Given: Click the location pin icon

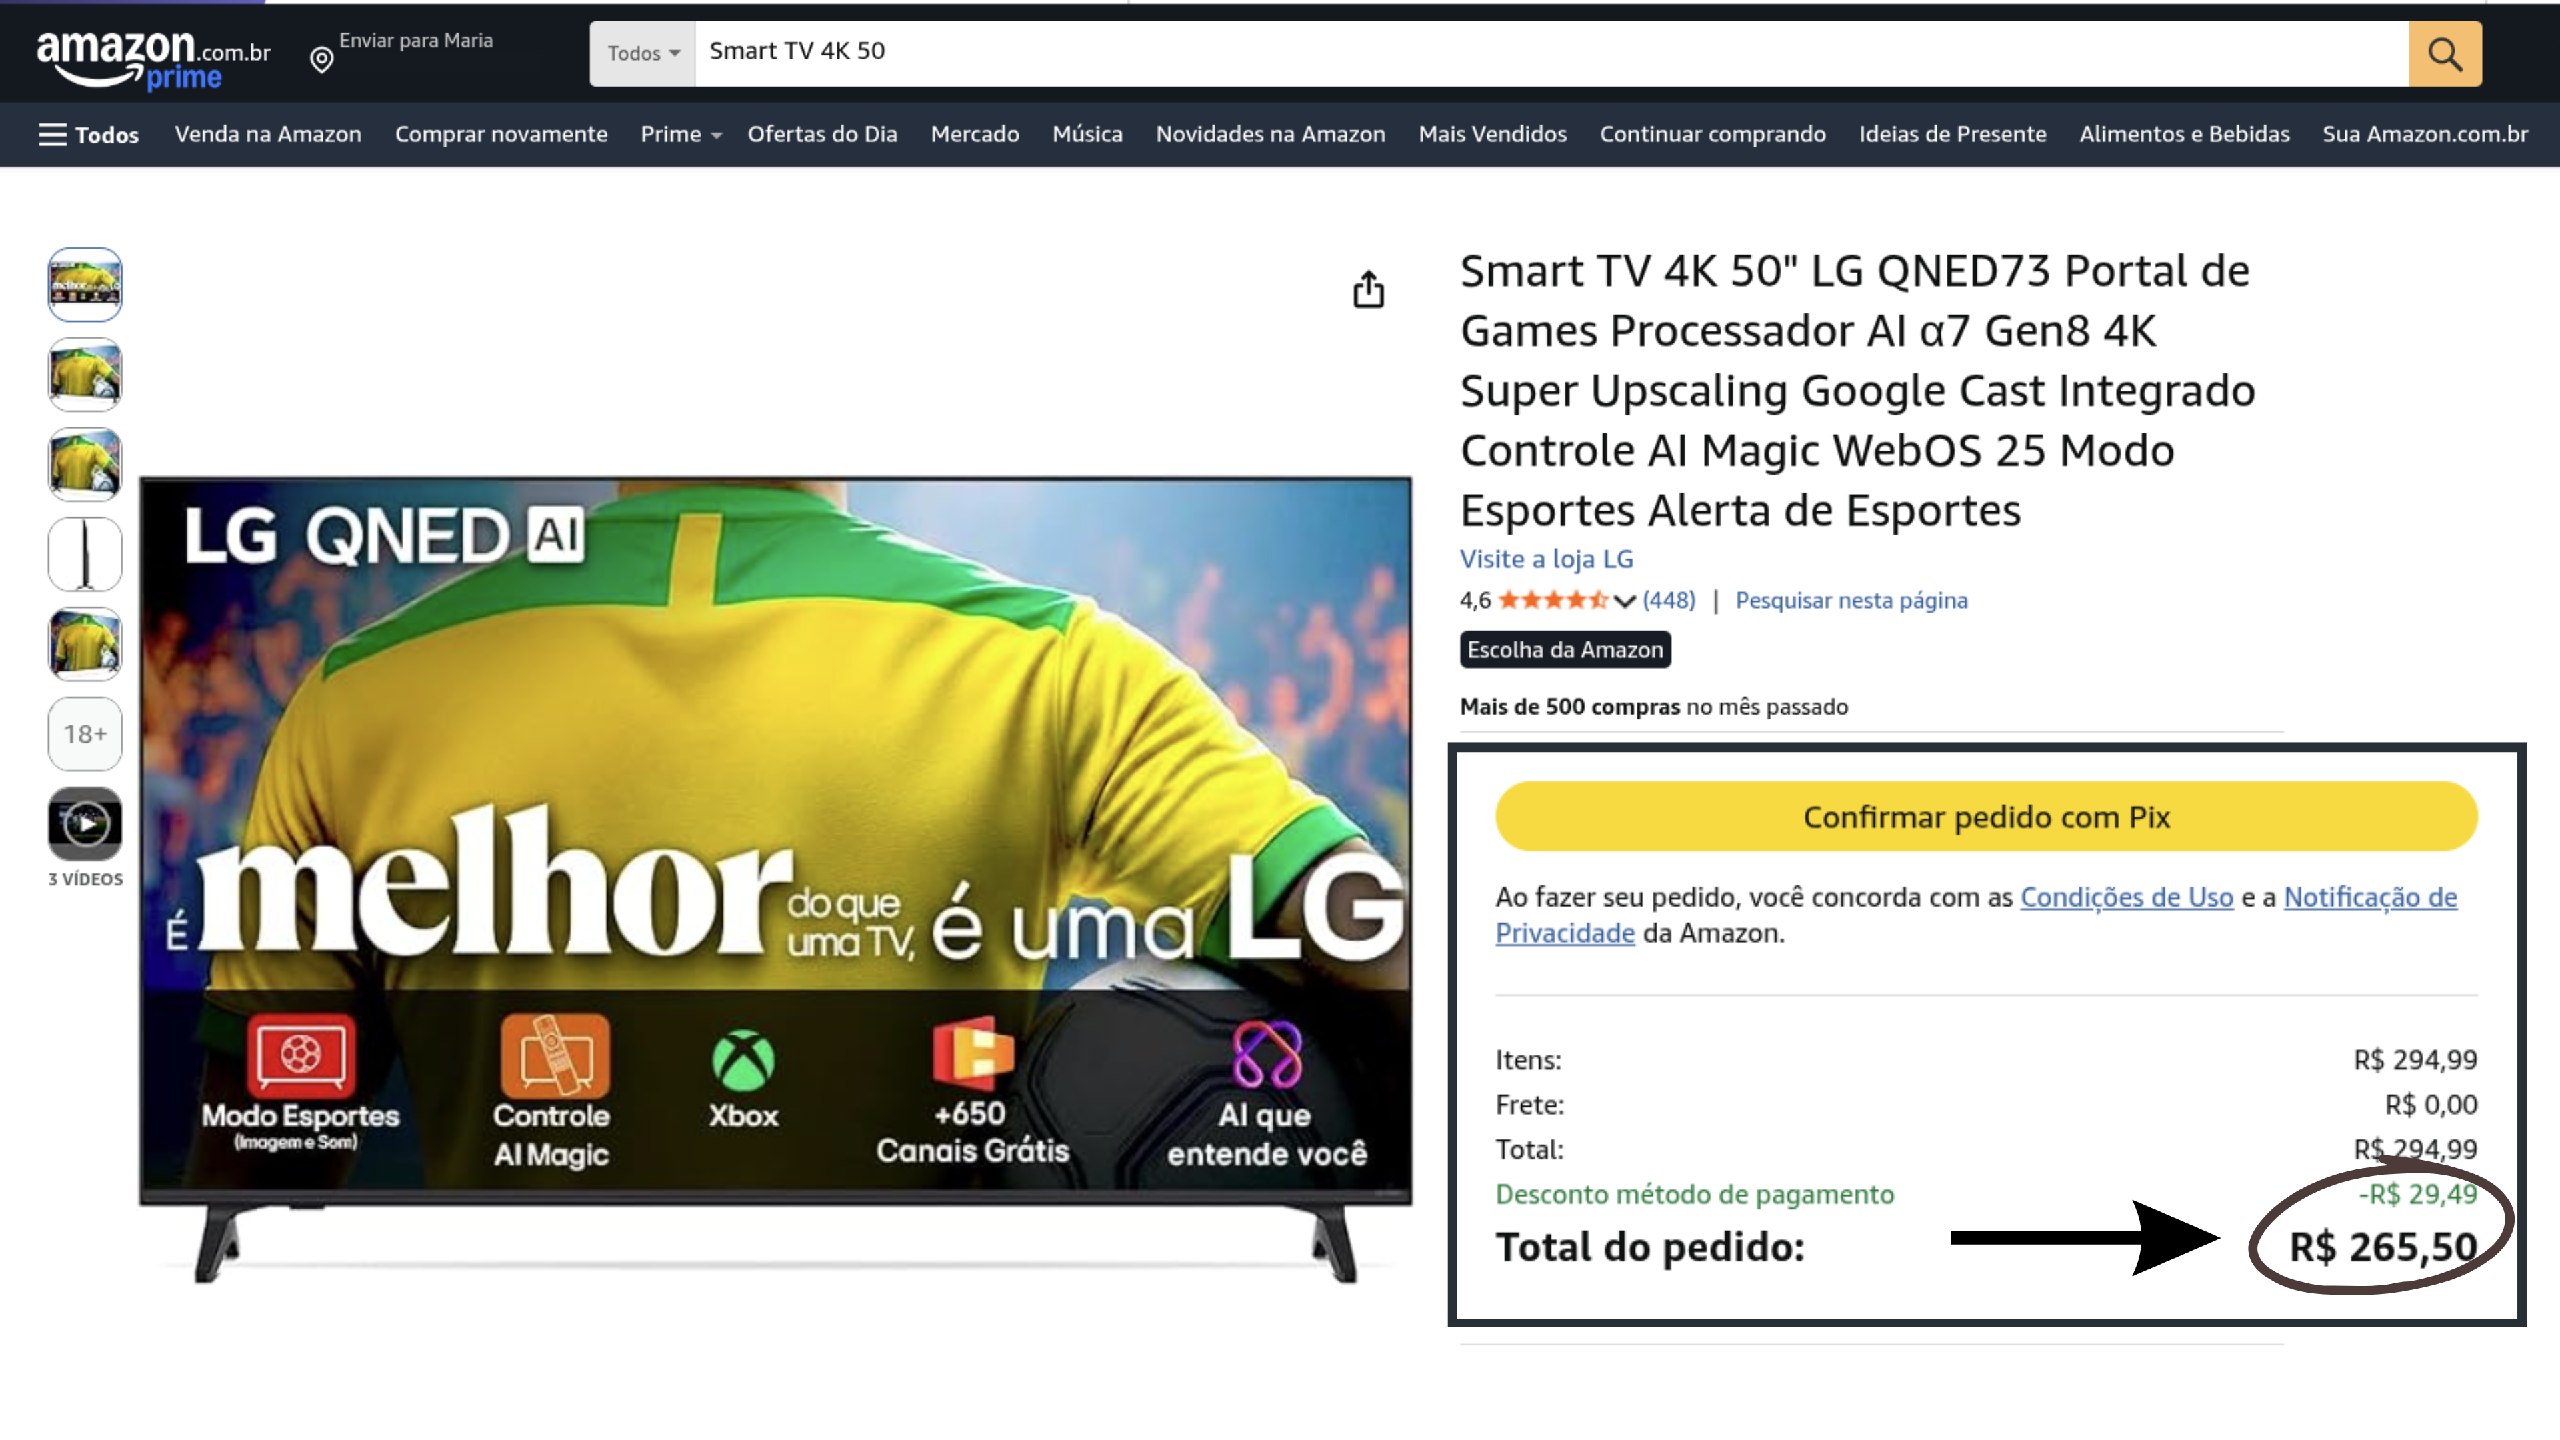Looking at the screenshot, I should coord(321,60).
